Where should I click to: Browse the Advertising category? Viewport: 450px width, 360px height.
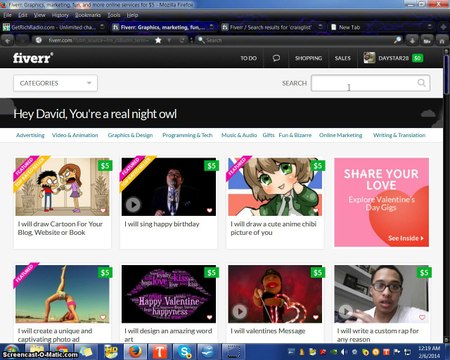tap(30, 135)
